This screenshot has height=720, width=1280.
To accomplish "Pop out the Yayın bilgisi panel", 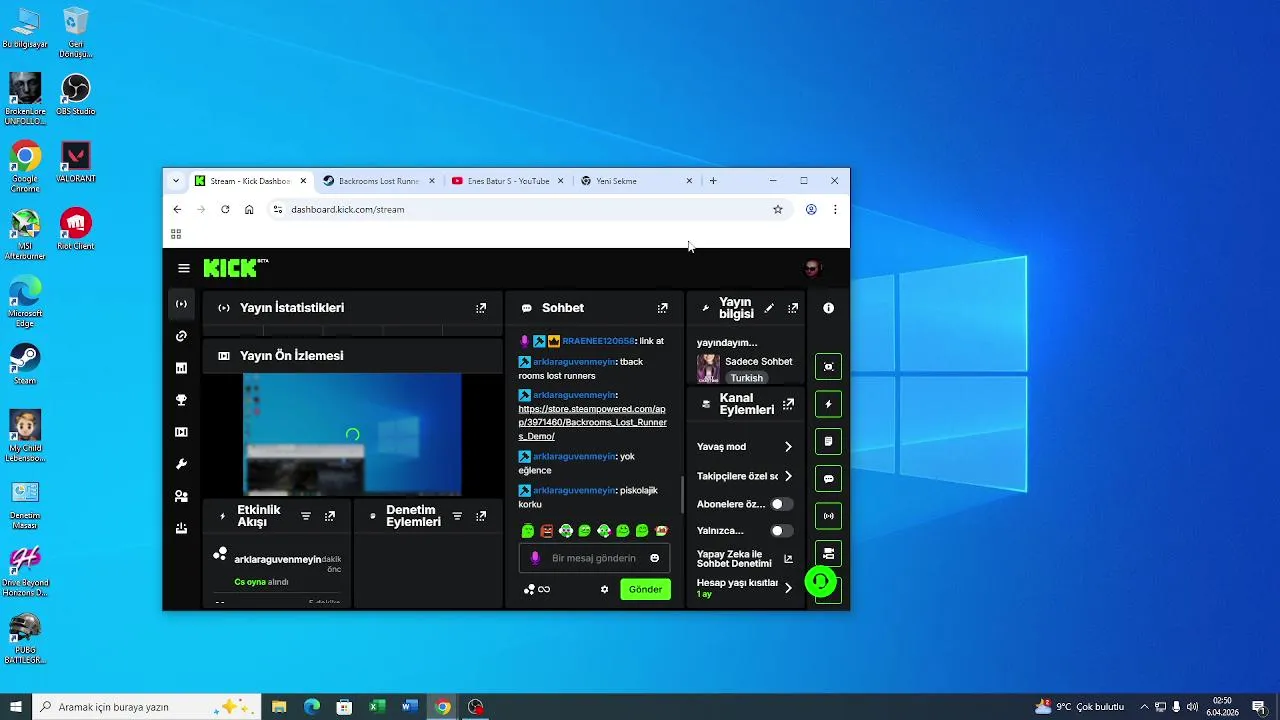I will [793, 308].
